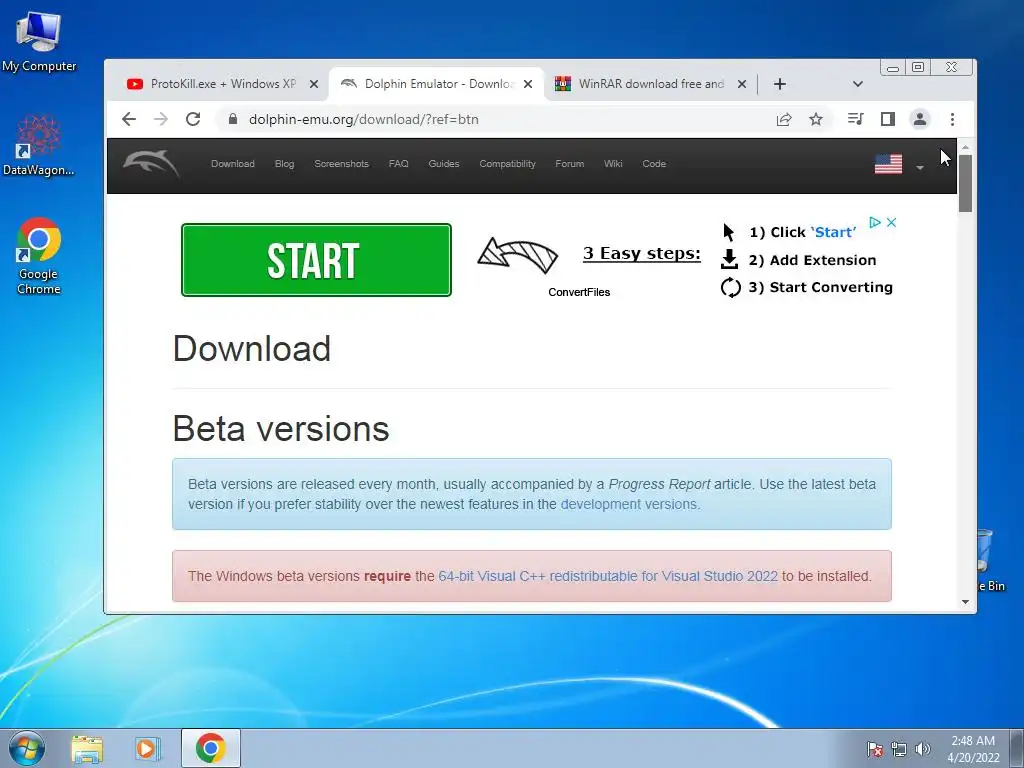Open the media control icon in toolbar
Image resolution: width=1024 pixels, height=768 pixels.
point(855,119)
